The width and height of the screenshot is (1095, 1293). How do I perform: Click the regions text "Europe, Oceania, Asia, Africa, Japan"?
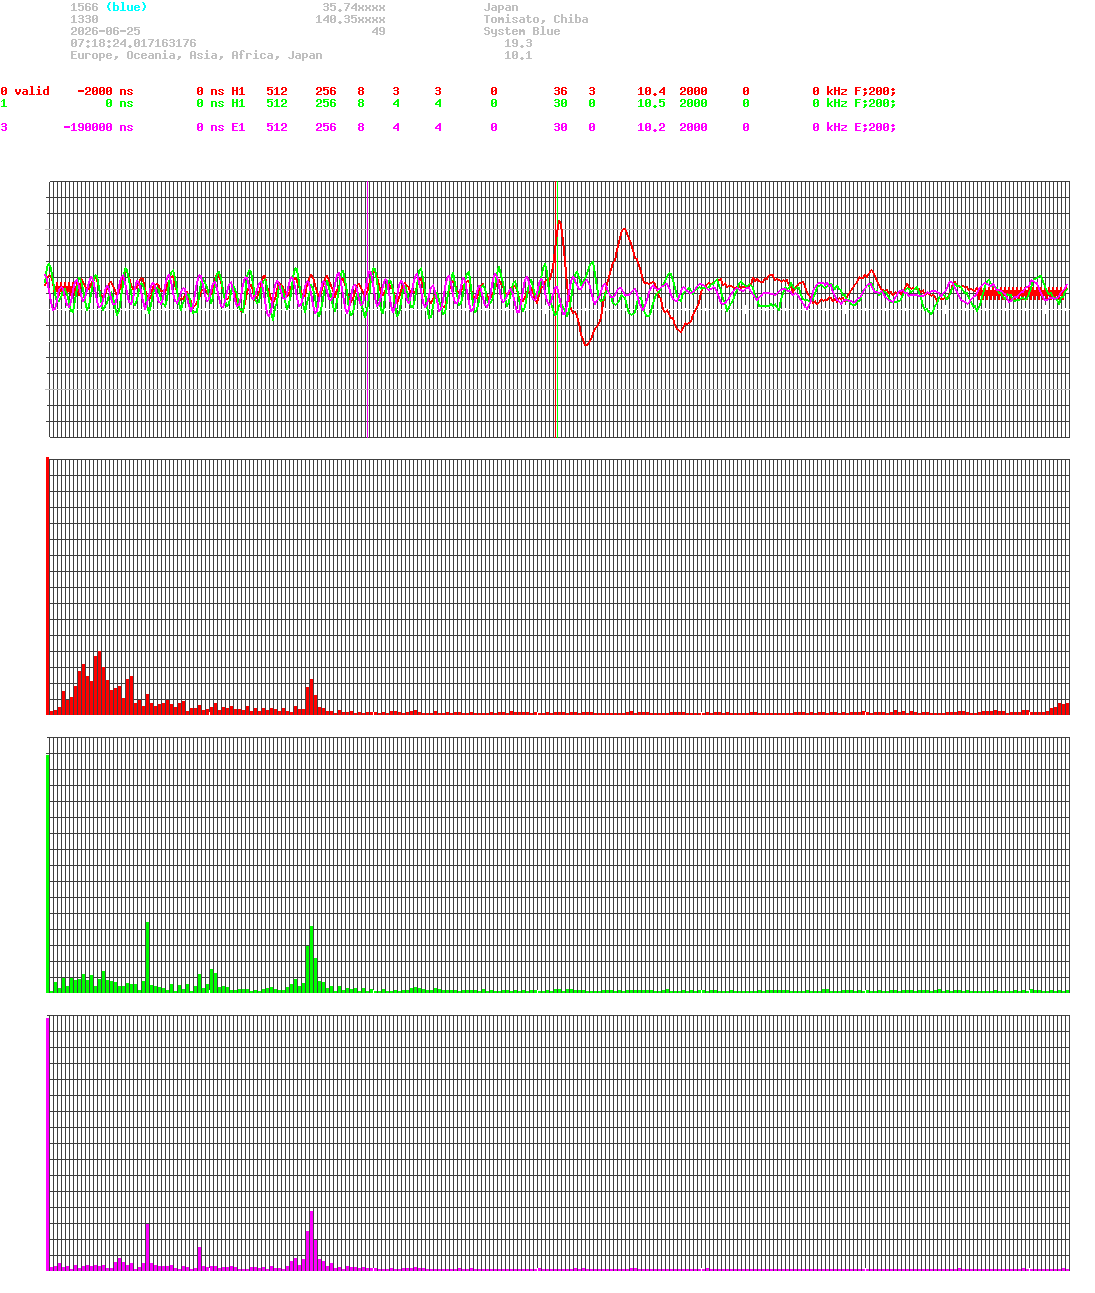(x=196, y=55)
